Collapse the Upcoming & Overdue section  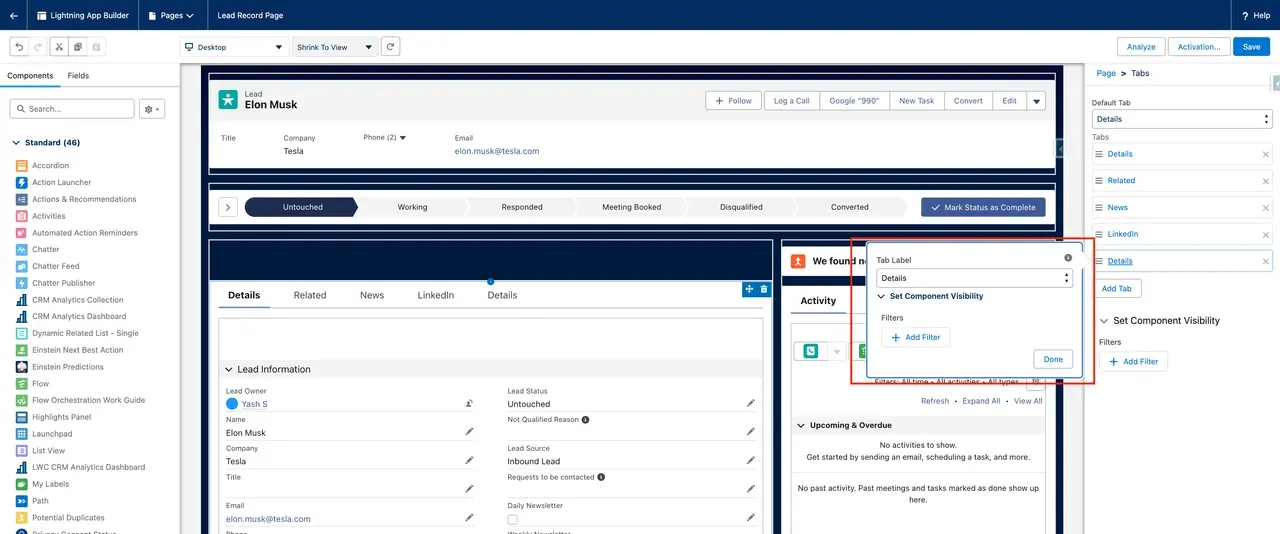click(x=801, y=426)
